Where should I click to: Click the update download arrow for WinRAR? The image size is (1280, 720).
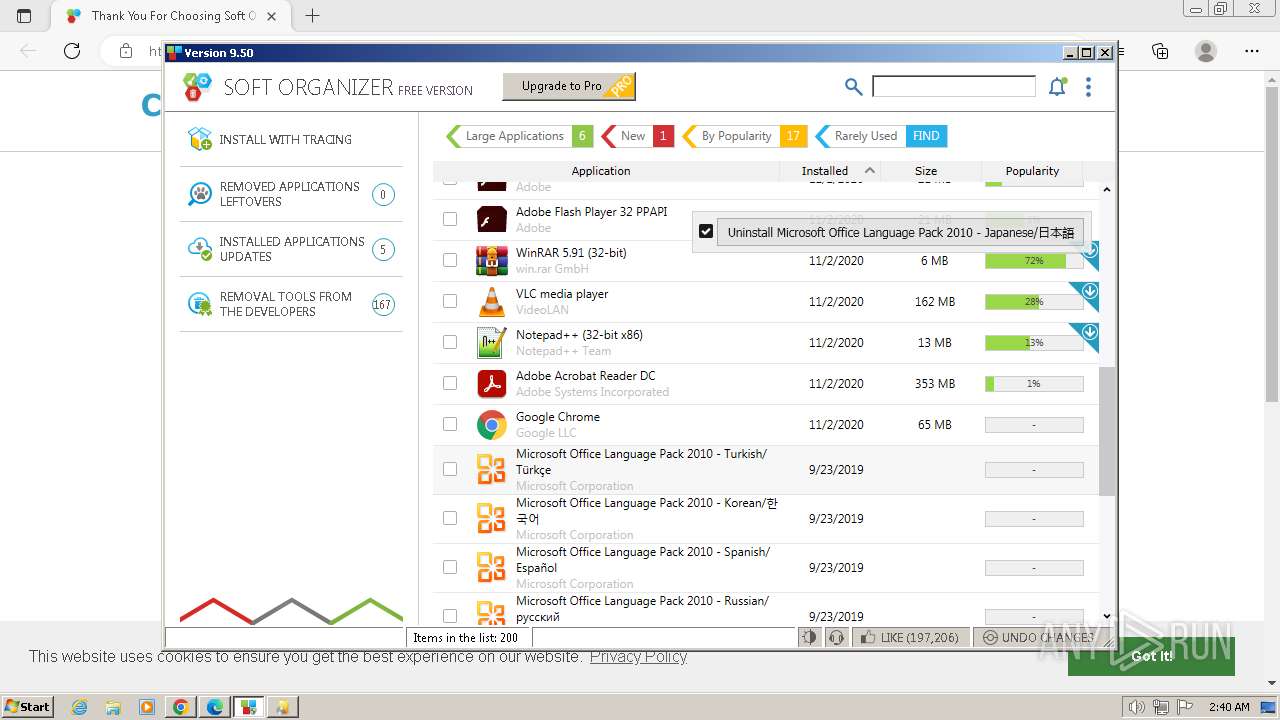pos(1090,251)
